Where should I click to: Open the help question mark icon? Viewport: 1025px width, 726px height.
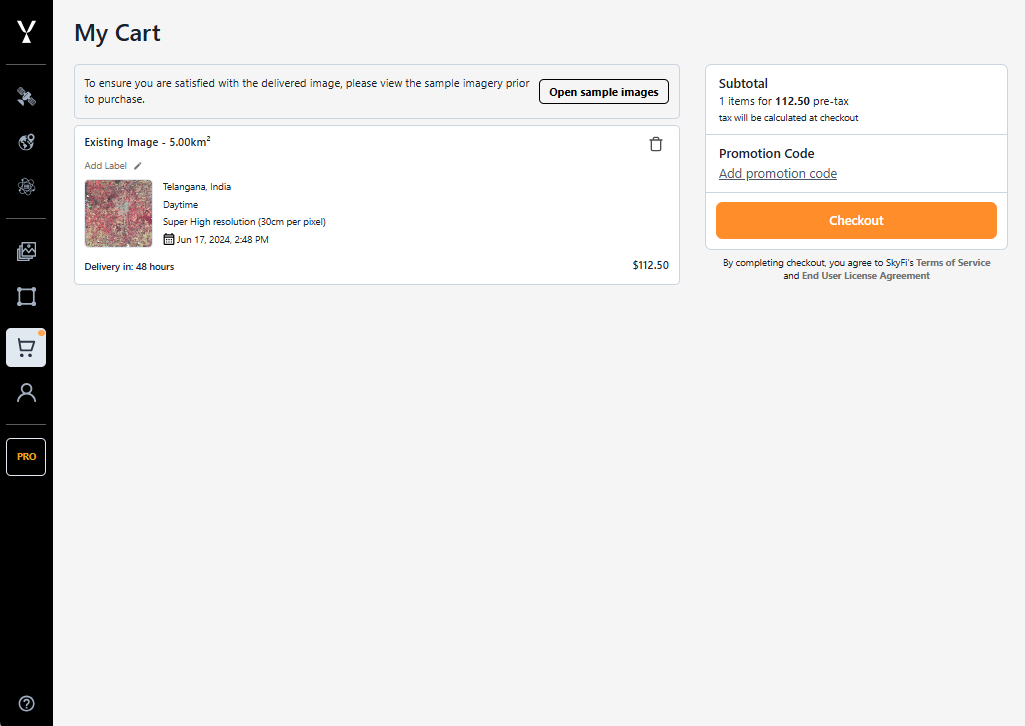click(26, 703)
